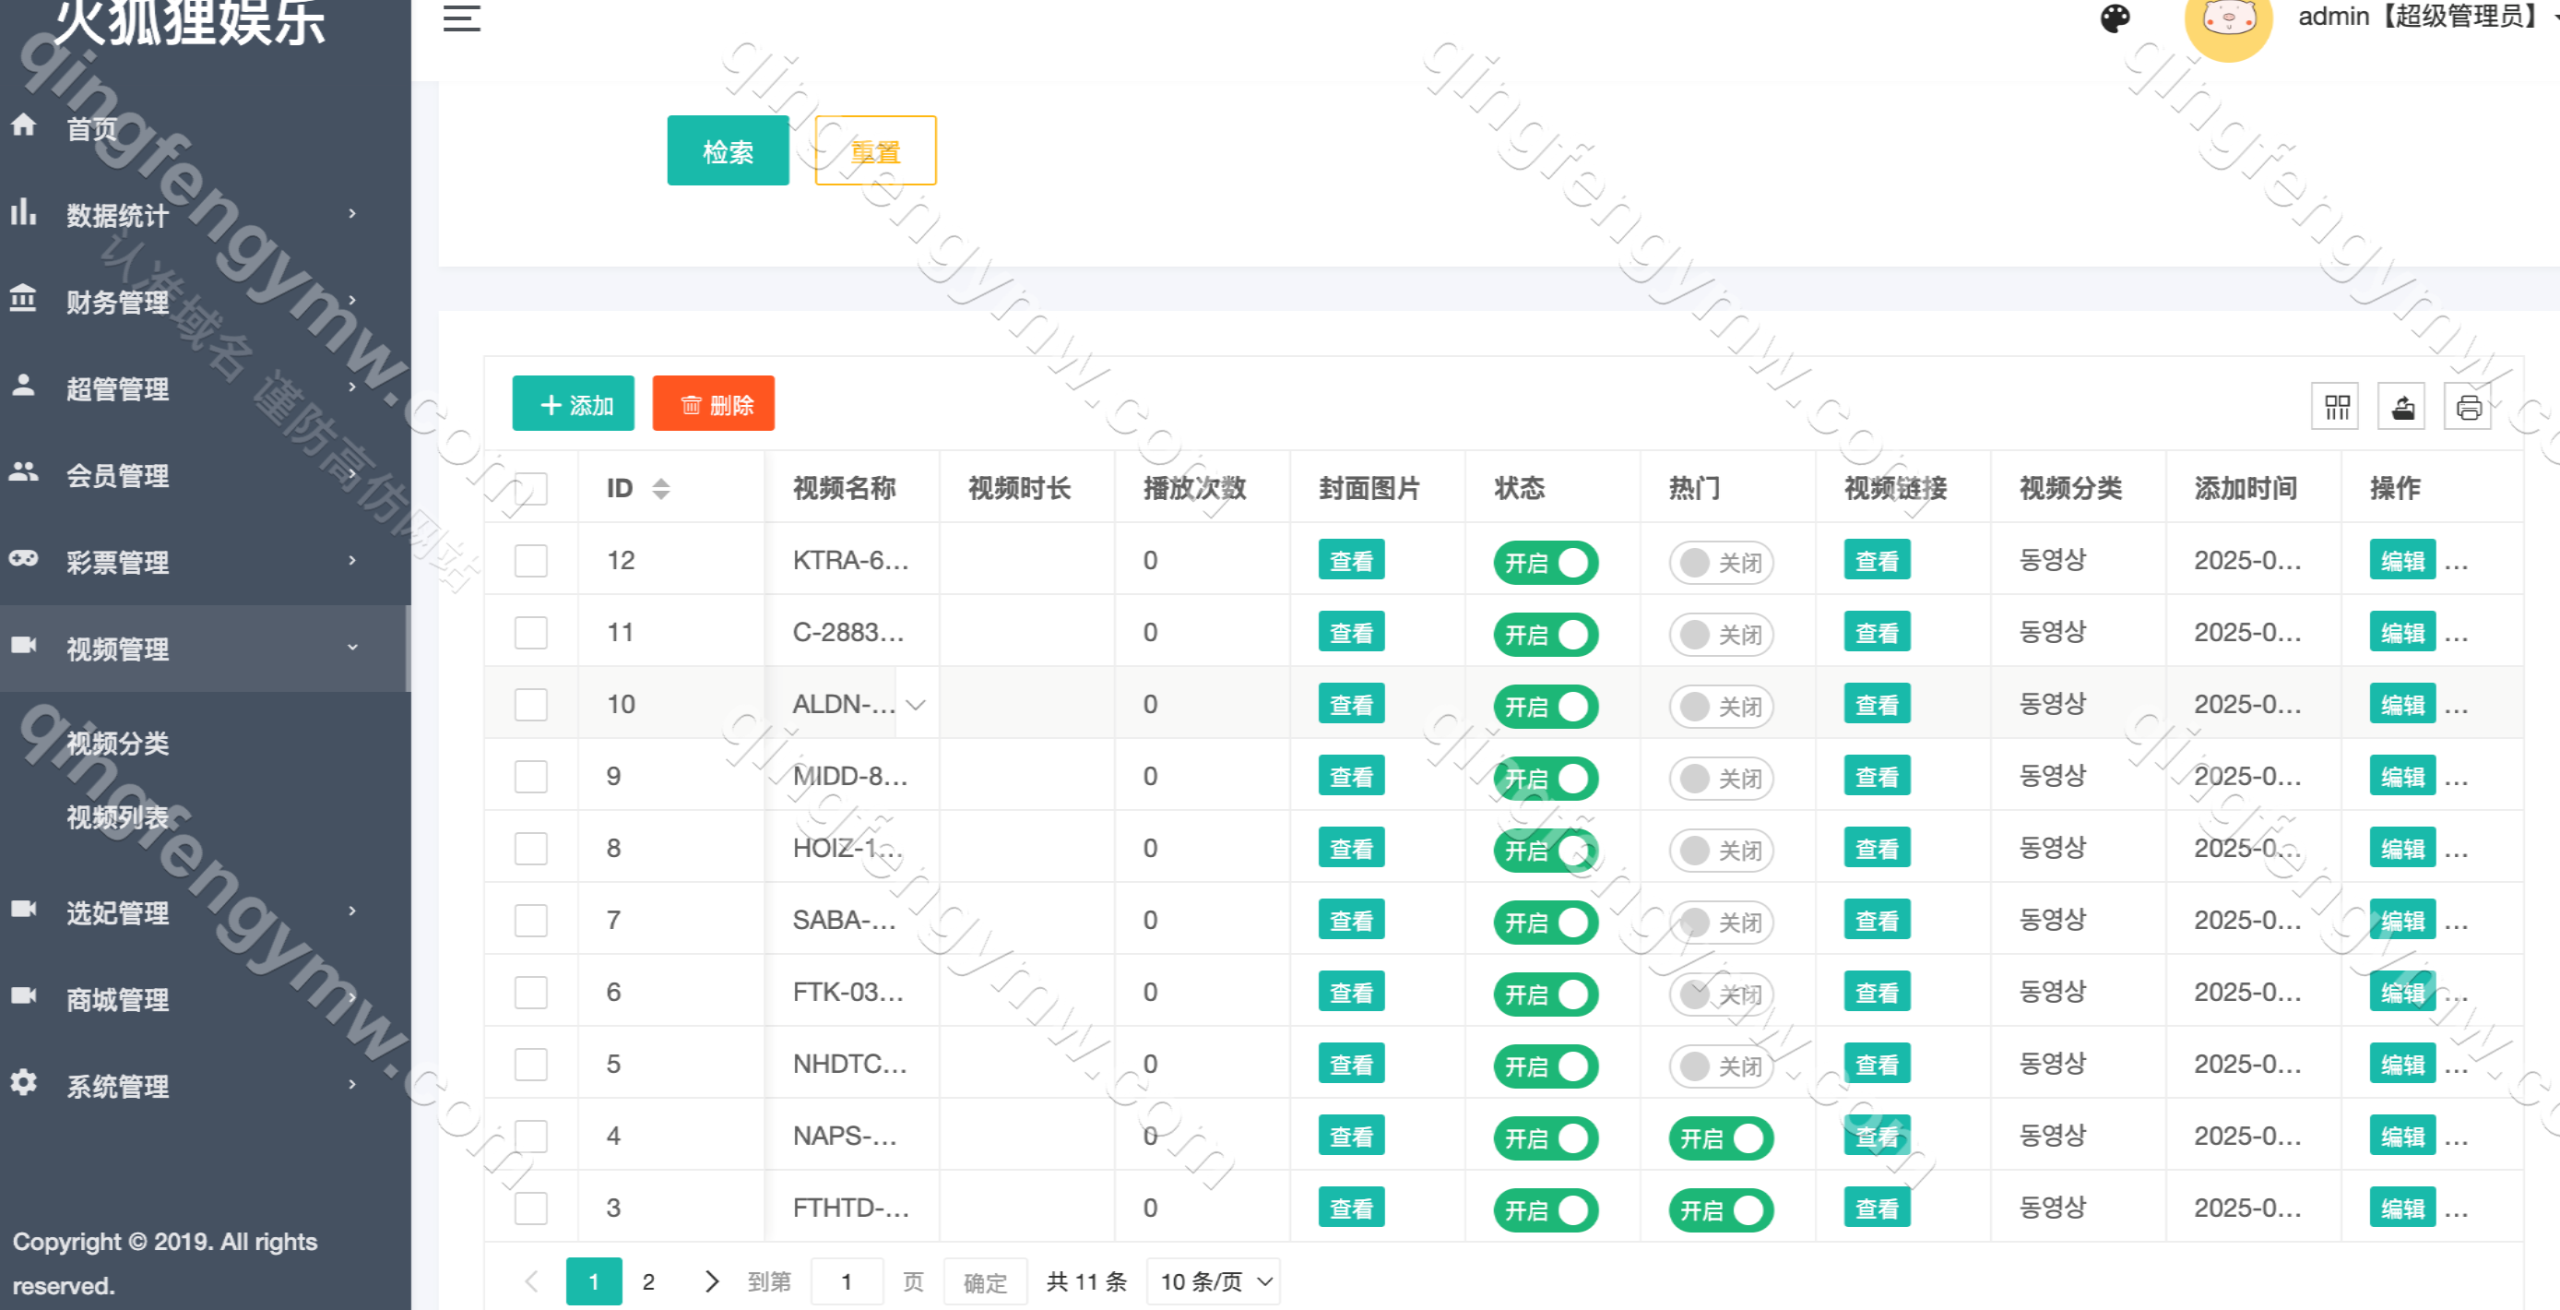
Task: Sort the table by ID column arrows
Action: pyautogui.click(x=661, y=488)
